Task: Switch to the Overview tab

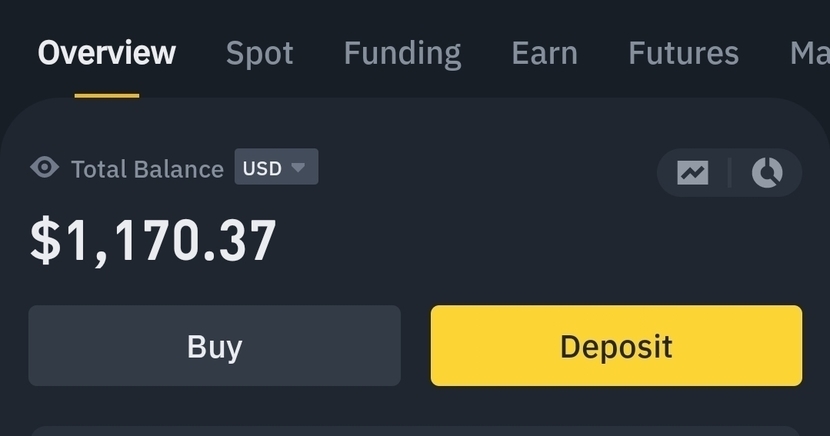Action: pos(107,52)
